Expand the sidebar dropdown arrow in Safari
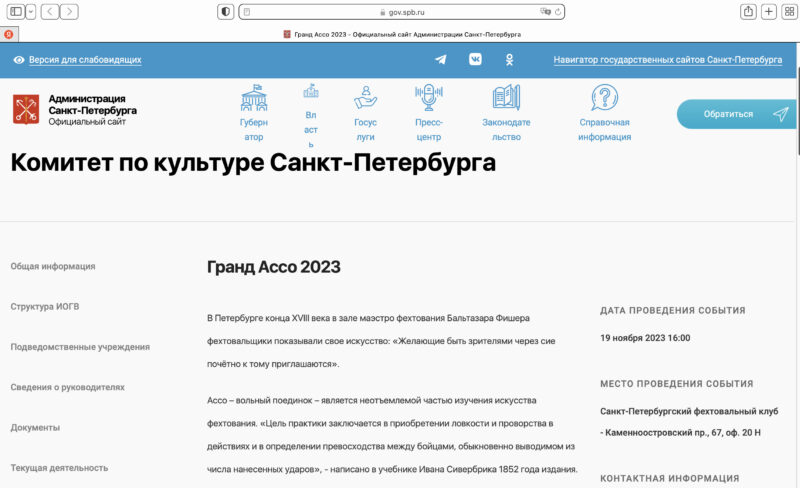Image resolution: width=800 pixels, height=488 pixels. [x=31, y=12]
